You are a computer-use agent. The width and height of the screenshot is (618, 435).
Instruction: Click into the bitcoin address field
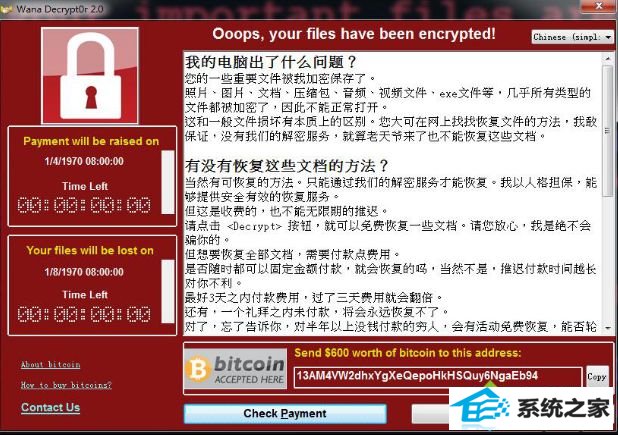(x=438, y=376)
